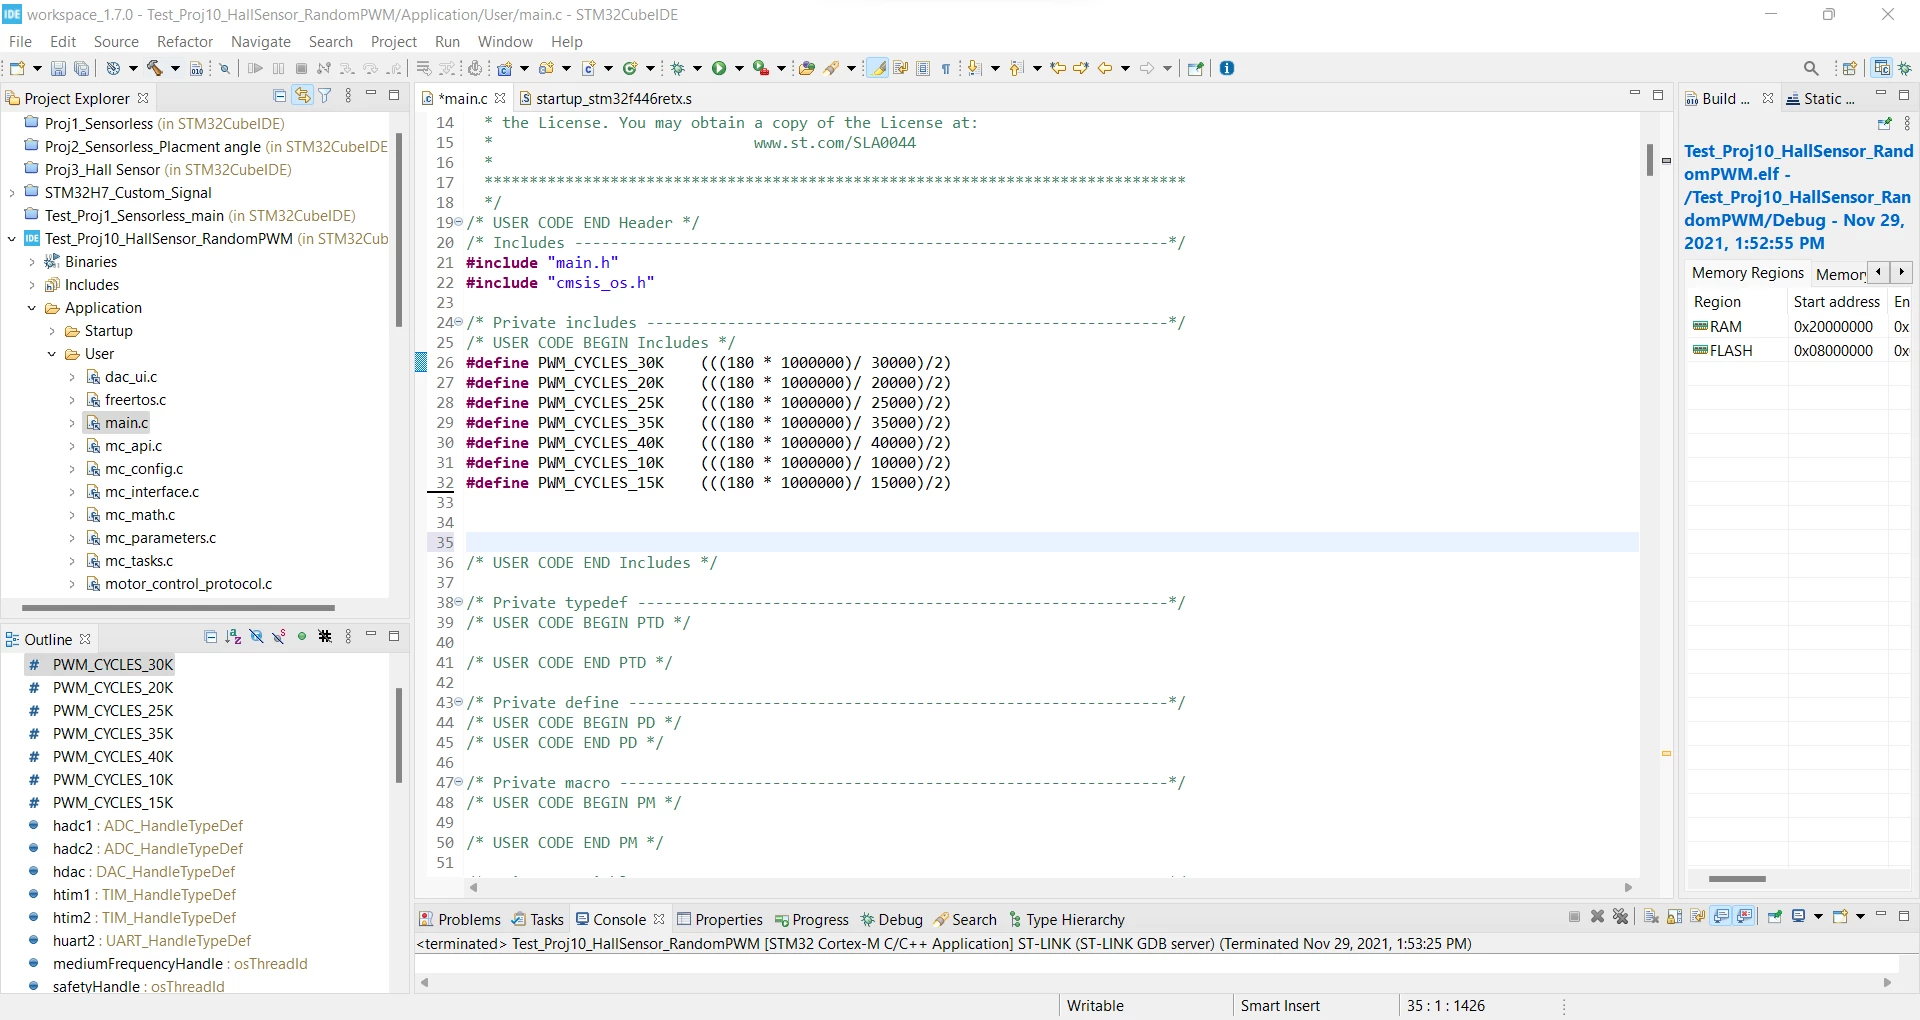Toggle alphabetical sort in Outline view

(x=233, y=637)
